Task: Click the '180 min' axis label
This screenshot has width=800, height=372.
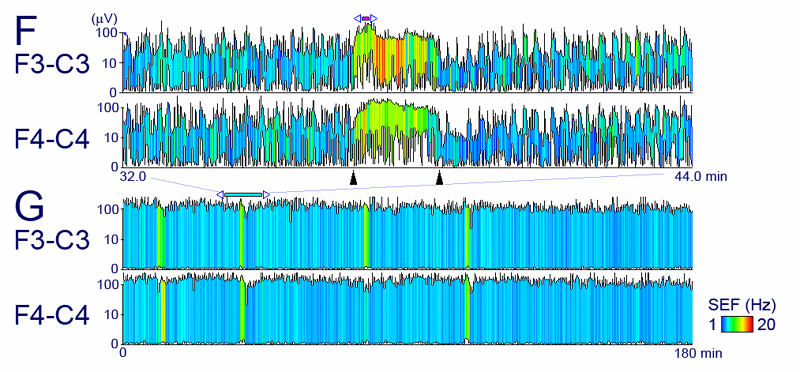Action: pos(698,353)
